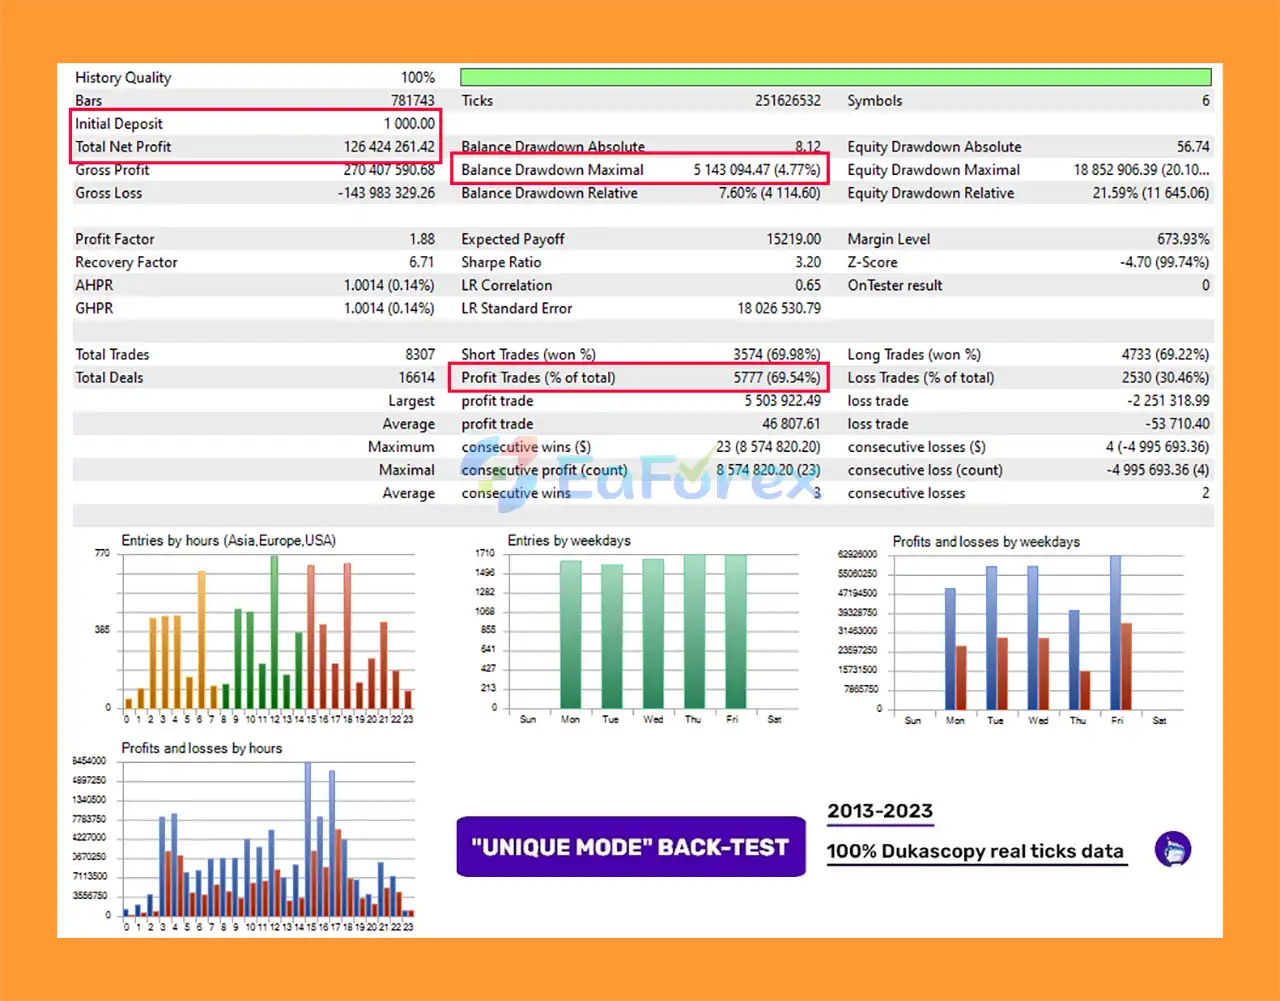Select the Initial Deposit value 1 000.00
The height and width of the screenshot is (1001, 1280).
[x=409, y=124]
